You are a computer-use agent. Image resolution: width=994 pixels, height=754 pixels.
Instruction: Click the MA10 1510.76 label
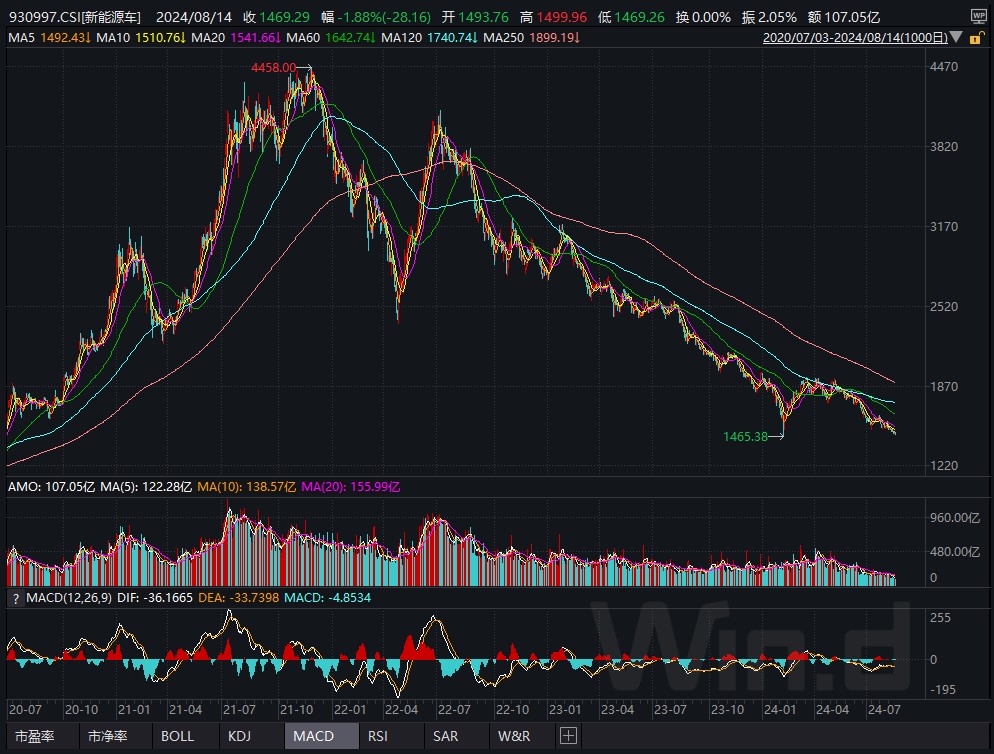141,38
